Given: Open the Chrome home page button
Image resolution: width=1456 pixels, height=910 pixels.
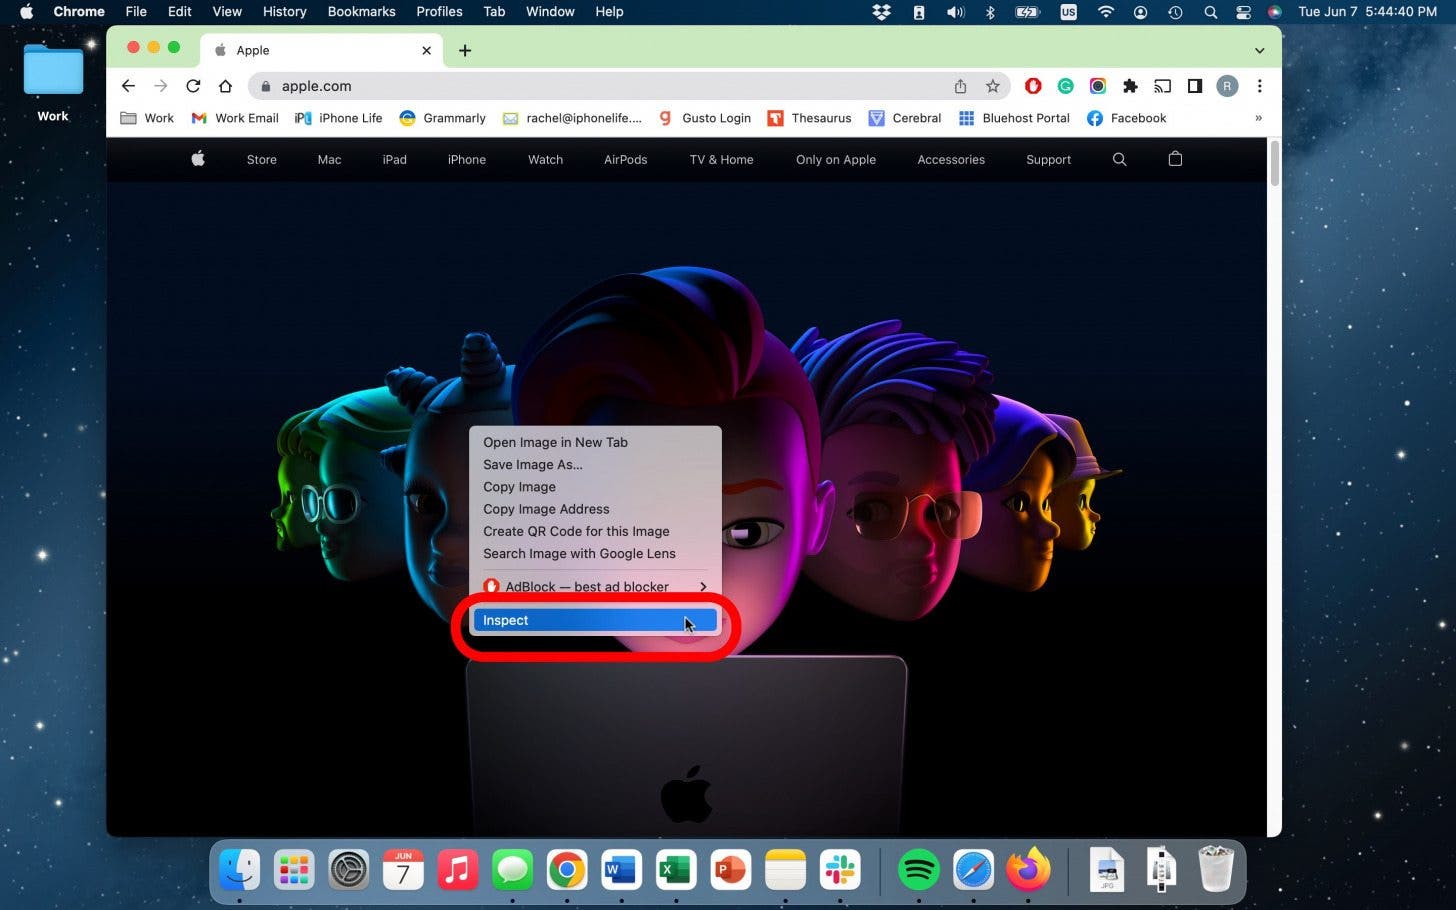Looking at the screenshot, I should [225, 86].
